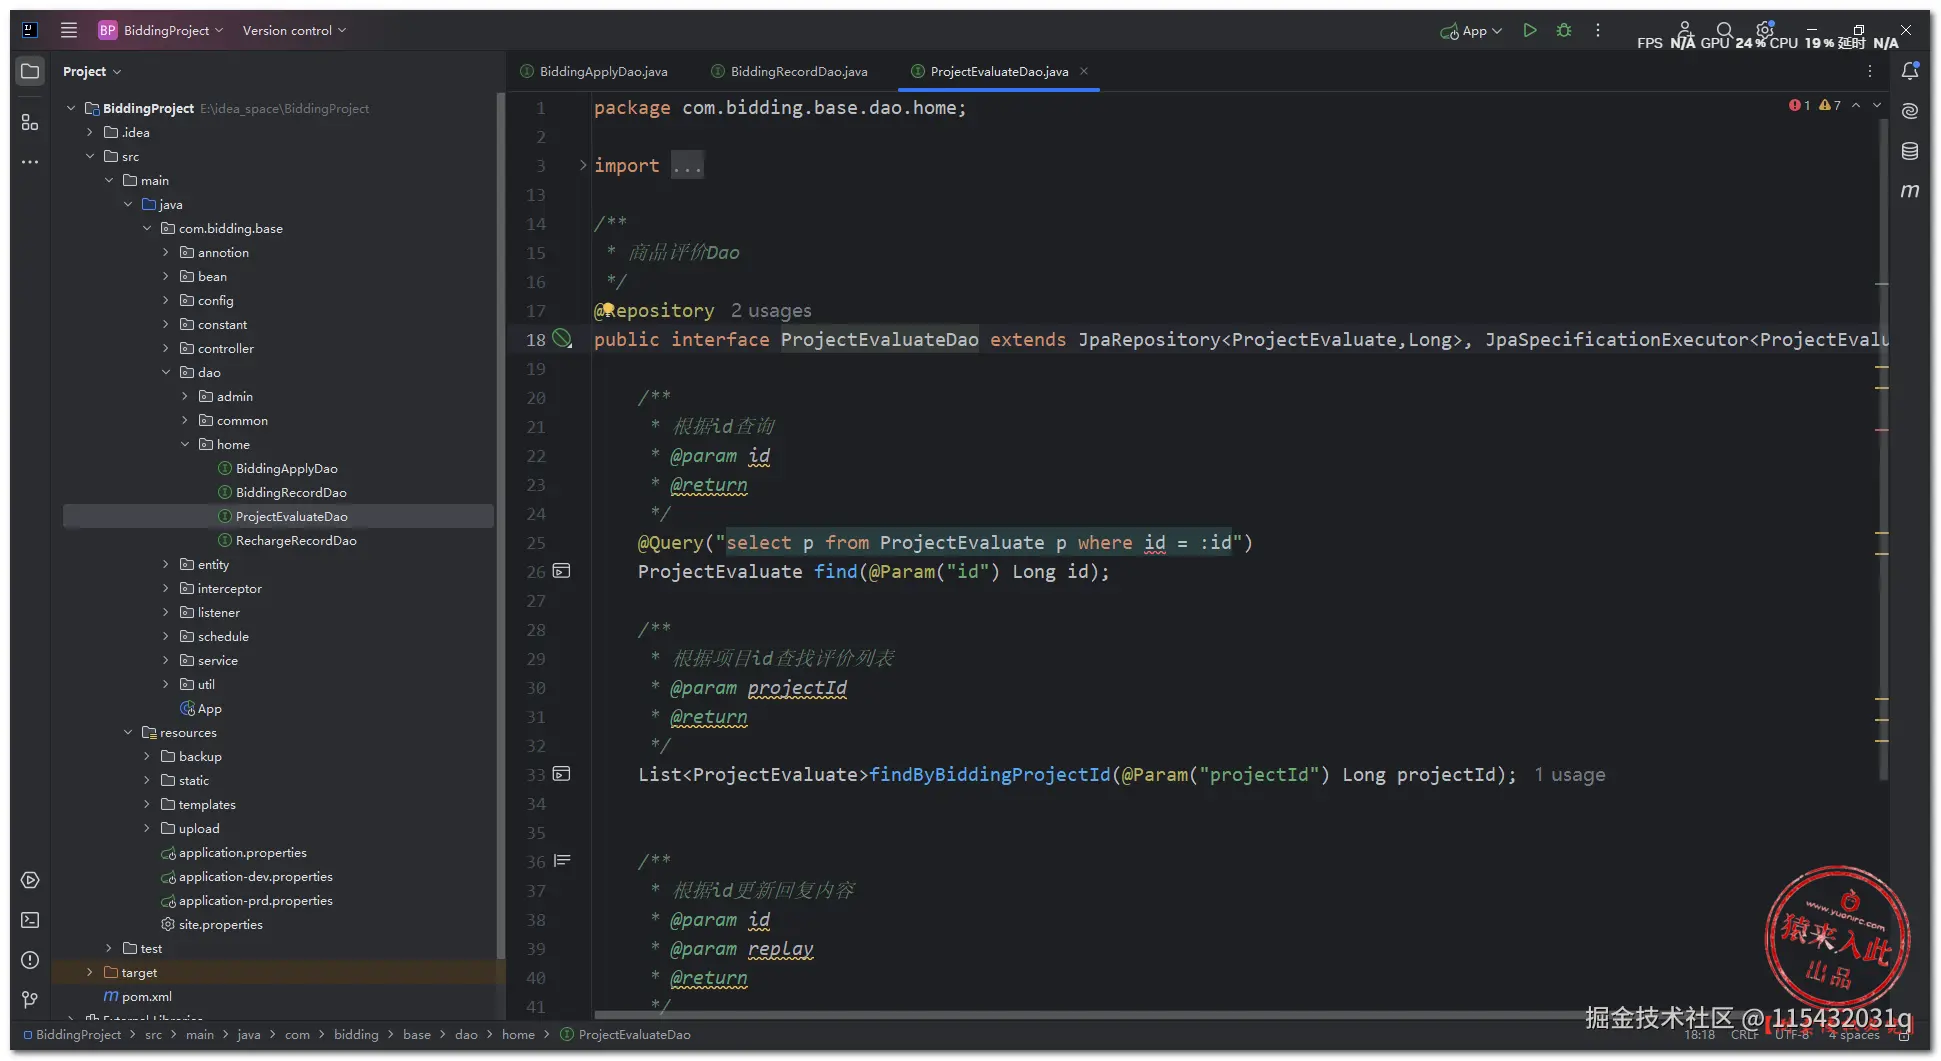Switch to BiddingRecordDao.java tab
Image resolution: width=1941 pixels, height=1061 pixels.
(x=790, y=71)
